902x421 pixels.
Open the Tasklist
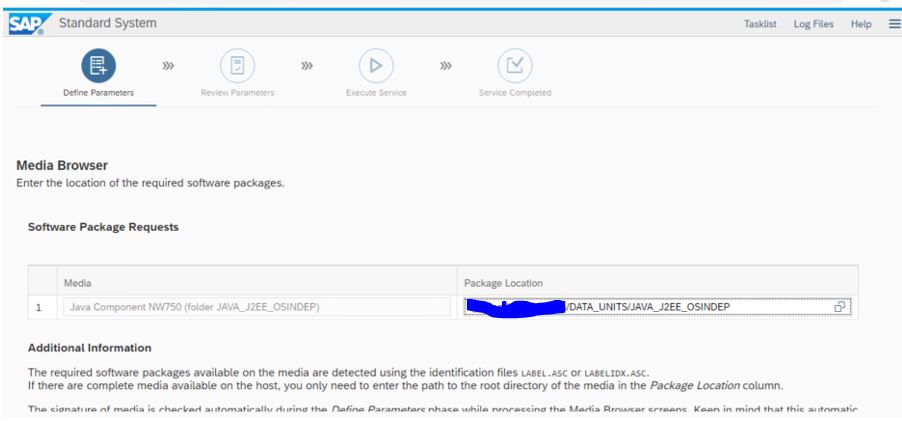click(x=760, y=24)
